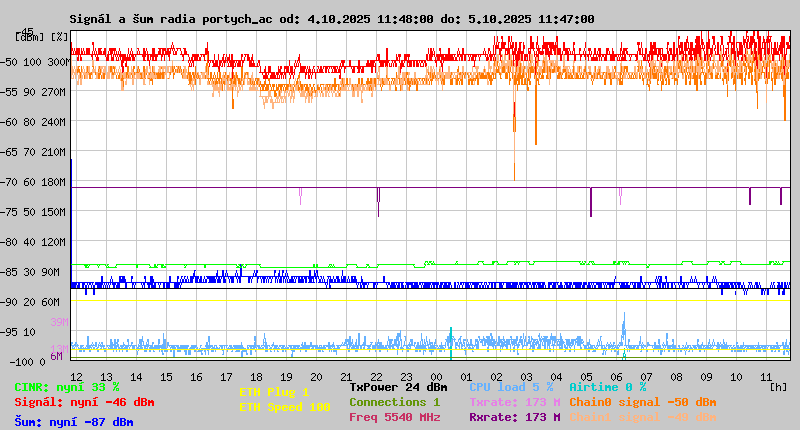800x430 pixels.
Task: Click the hour '22' x-axis tick label
Action: pyautogui.click(x=376, y=377)
